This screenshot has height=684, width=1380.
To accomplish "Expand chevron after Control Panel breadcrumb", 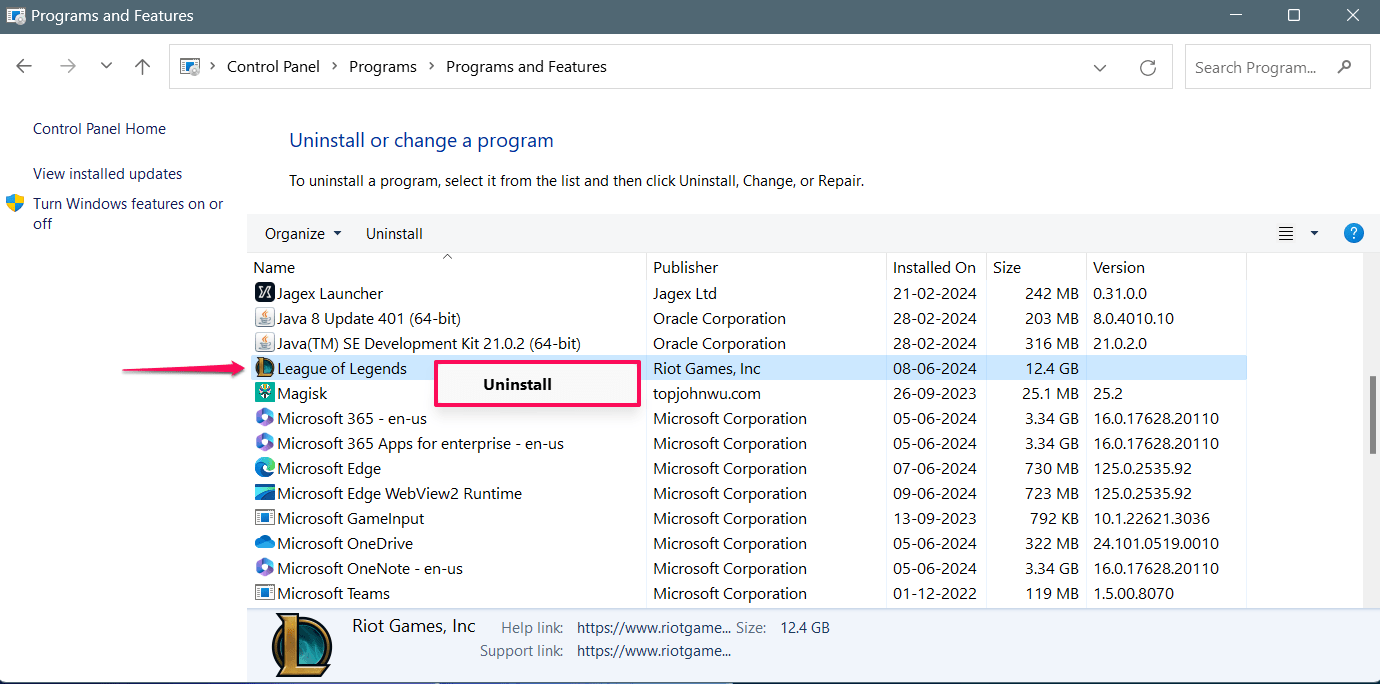I will pyautogui.click(x=335, y=67).
